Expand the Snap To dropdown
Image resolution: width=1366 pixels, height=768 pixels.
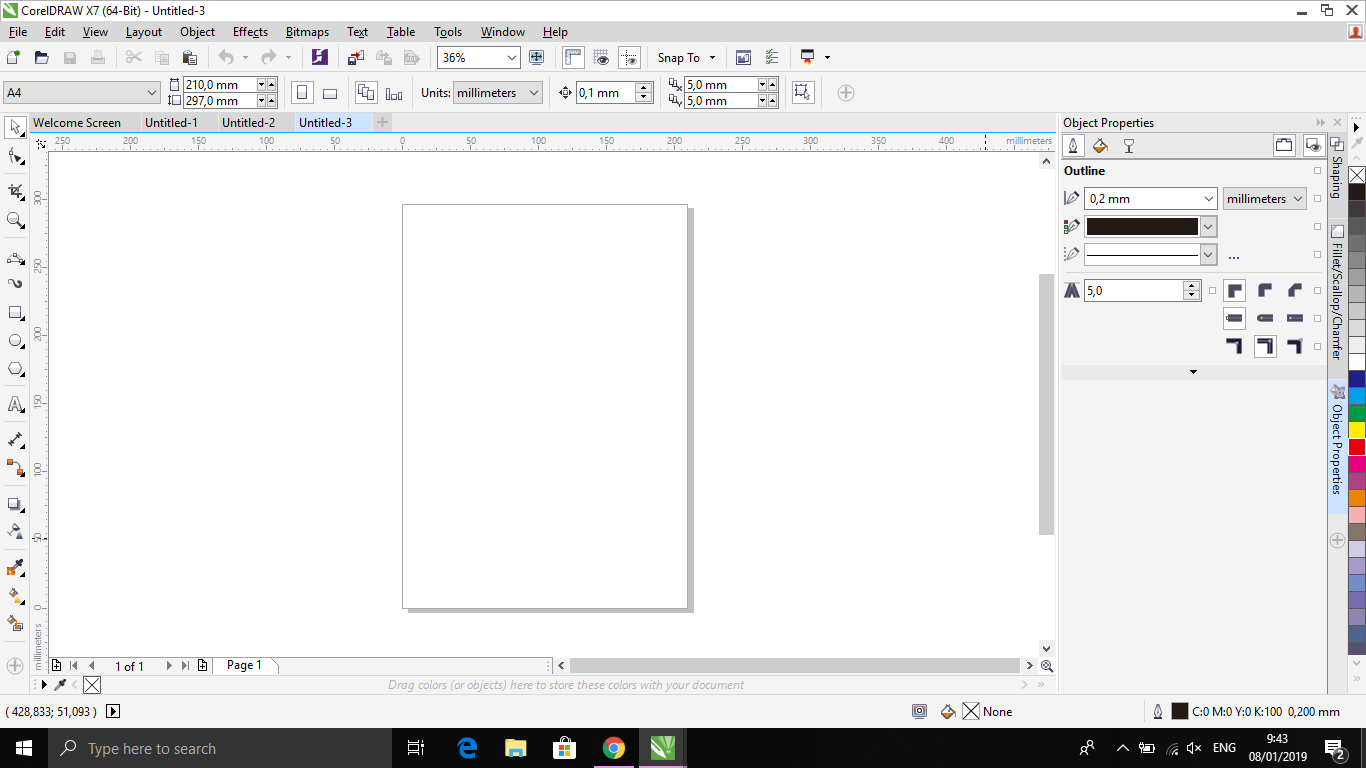[x=712, y=58]
